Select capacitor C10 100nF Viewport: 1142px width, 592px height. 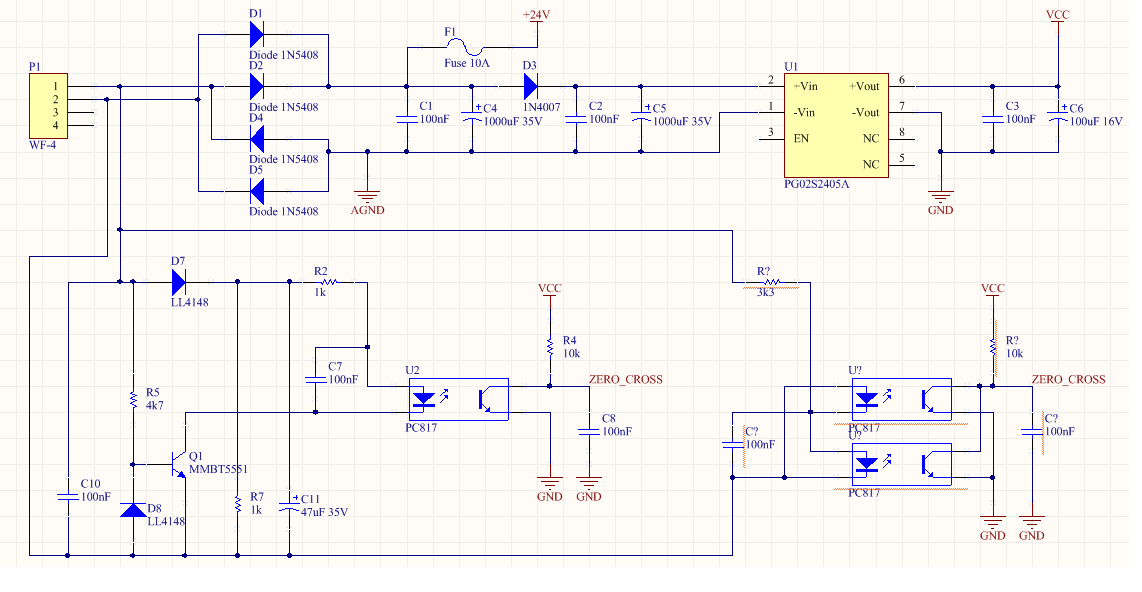point(68,496)
